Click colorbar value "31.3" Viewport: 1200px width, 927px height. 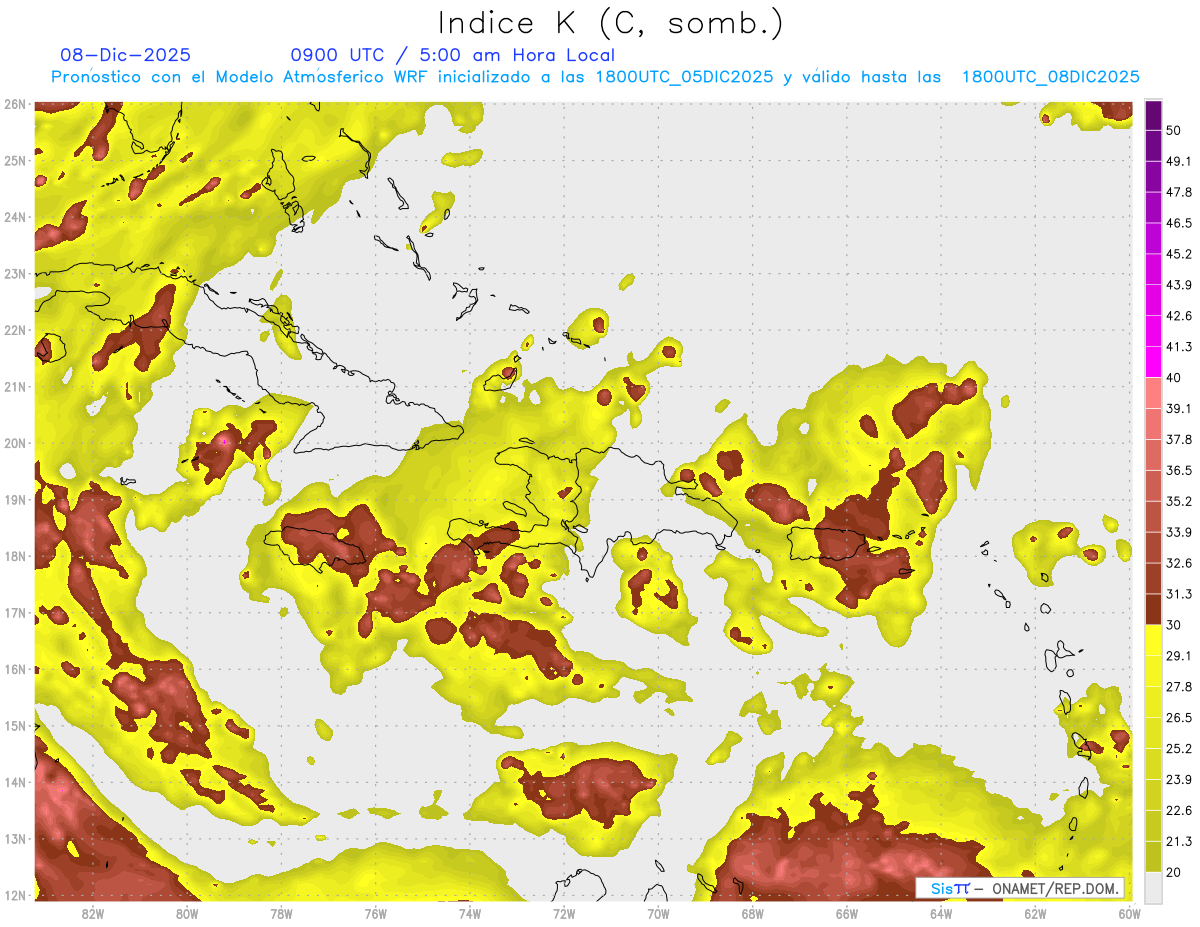pos(1178,594)
